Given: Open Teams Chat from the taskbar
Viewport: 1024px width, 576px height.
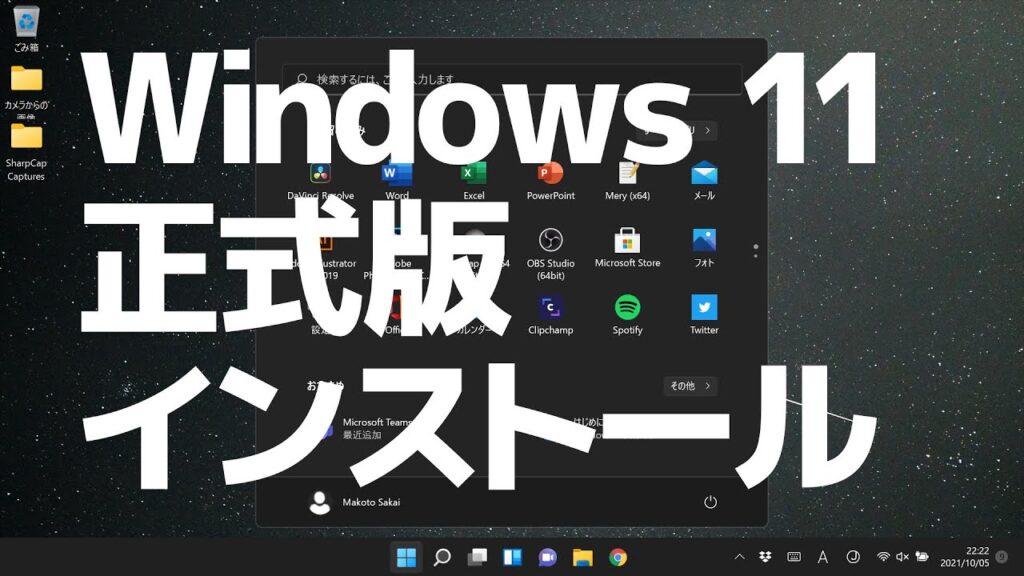Looking at the screenshot, I should tap(547, 557).
